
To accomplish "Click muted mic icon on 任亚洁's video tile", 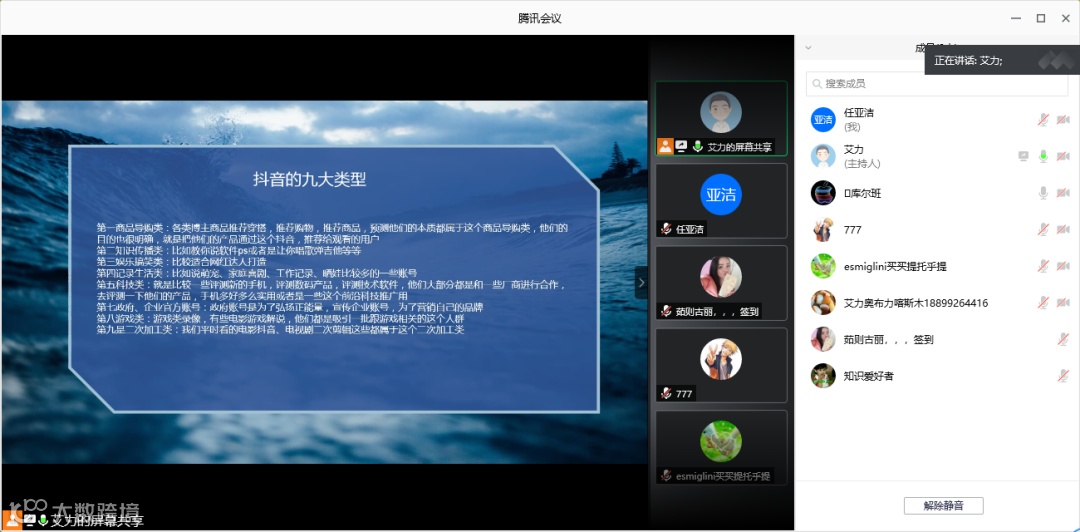I will pyautogui.click(x=665, y=229).
